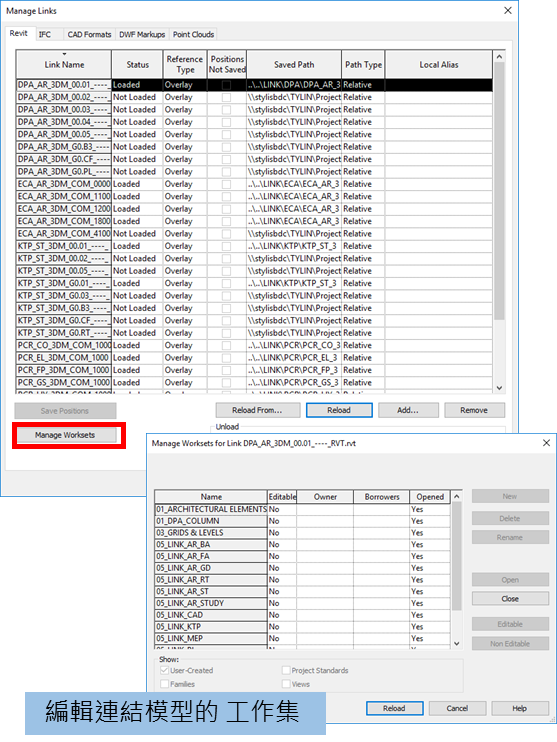
Task: Toggle Positions Not Saved for DPA_AR_3DM_00.02
Action: tap(227, 97)
